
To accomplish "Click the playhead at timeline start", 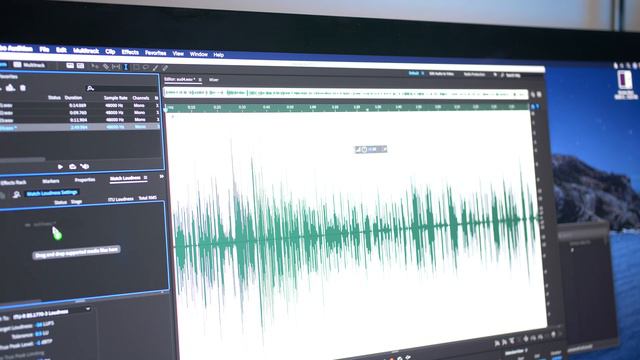I will pos(166,108).
